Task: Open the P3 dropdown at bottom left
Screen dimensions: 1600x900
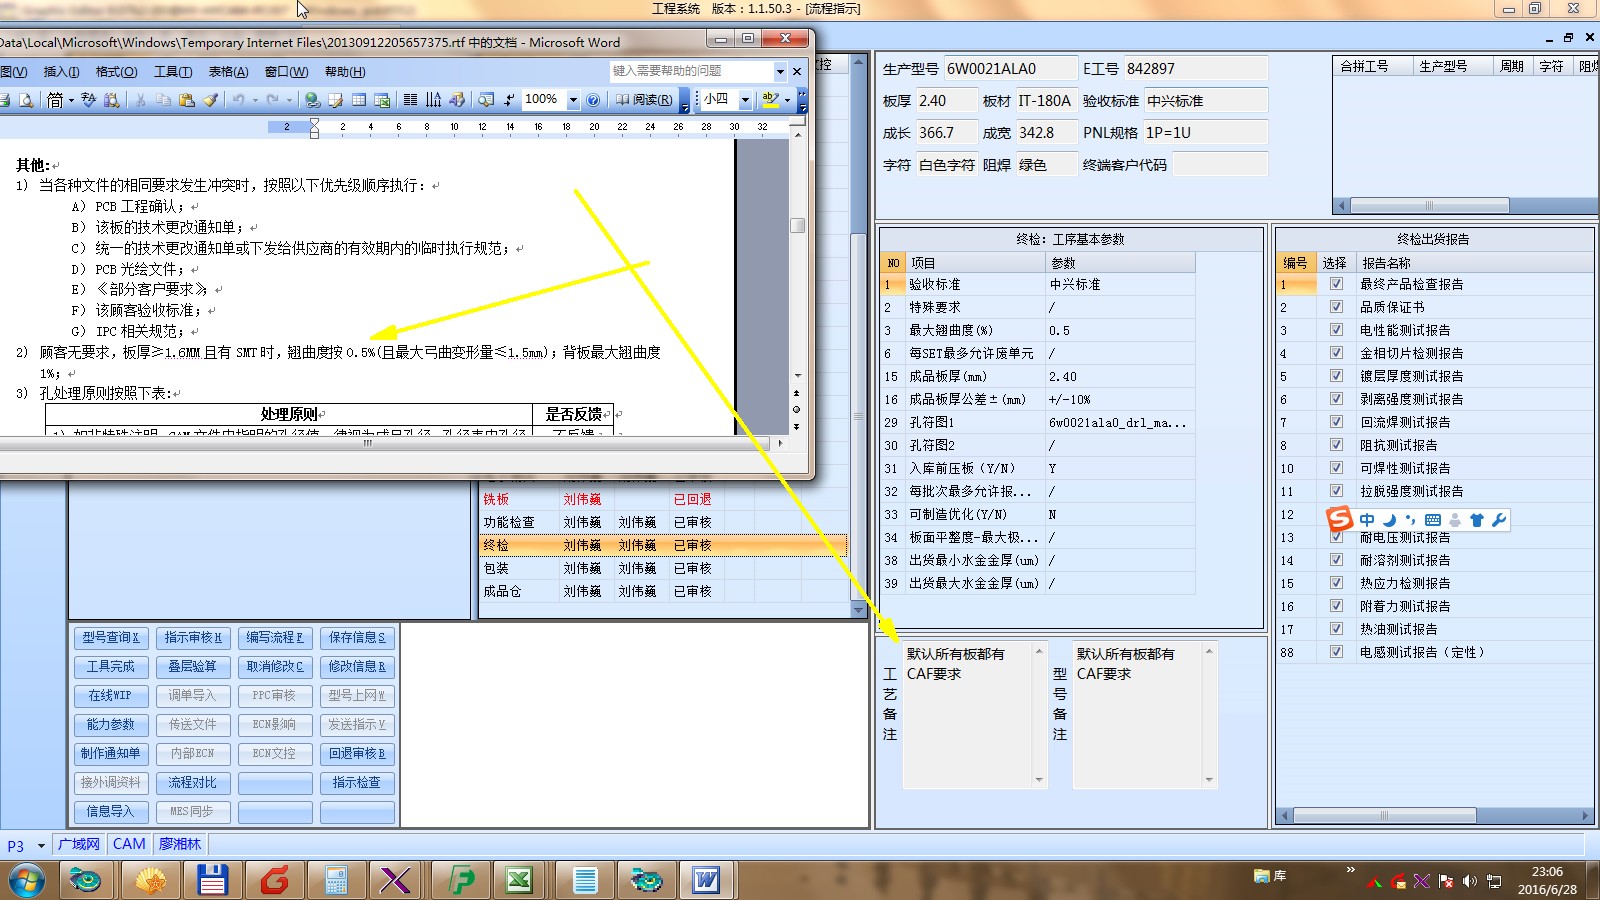Action: (x=41, y=846)
